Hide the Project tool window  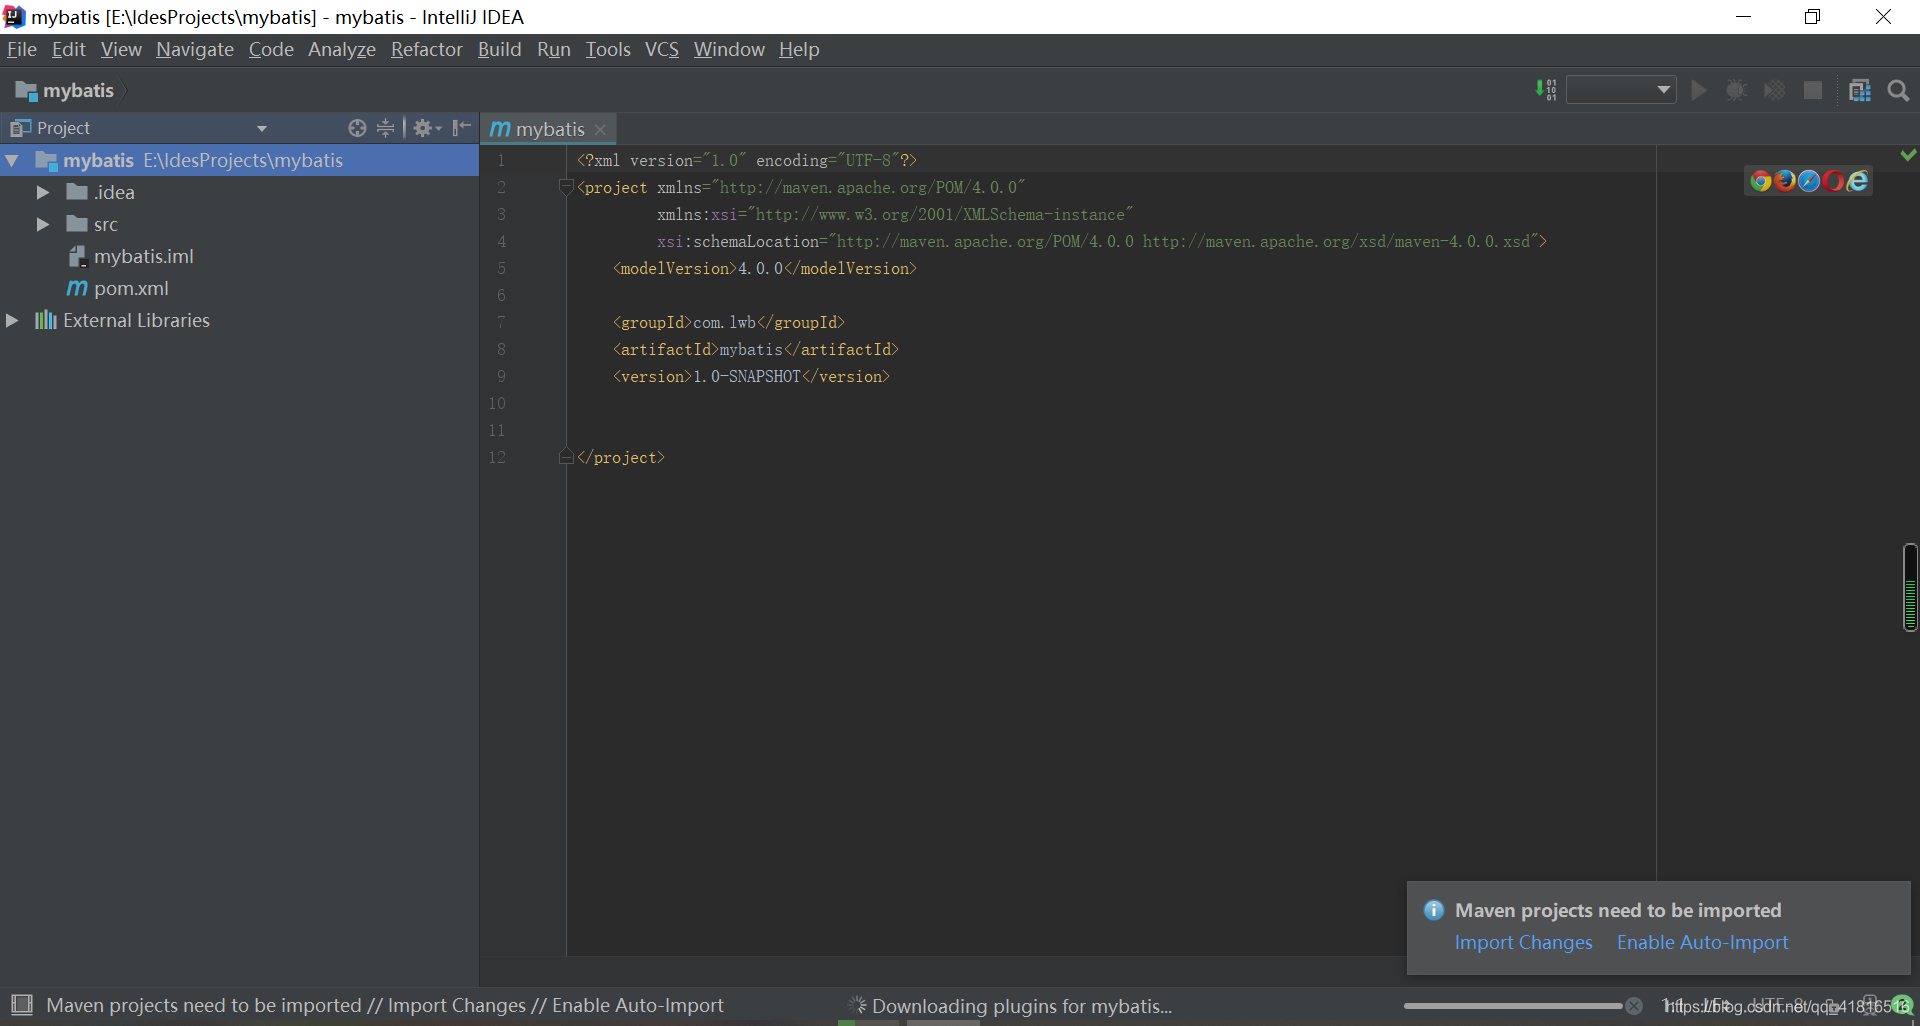tap(461, 128)
